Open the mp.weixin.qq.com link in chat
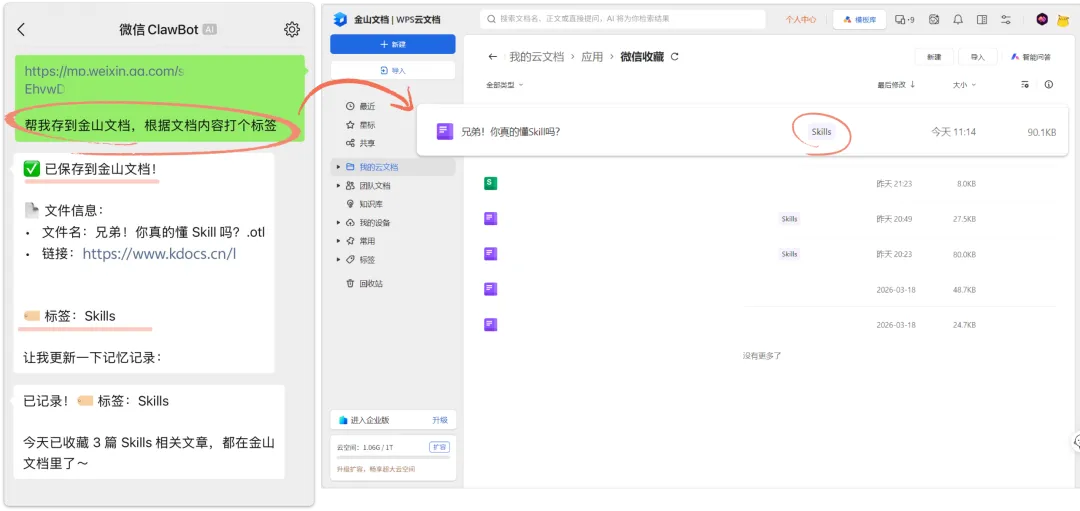 (103, 79)
